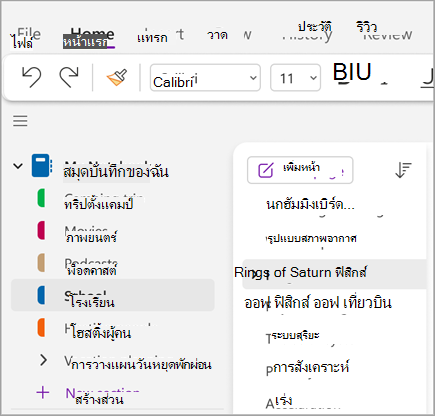Select the Format Painter brush icon

[x=117, y=78]
